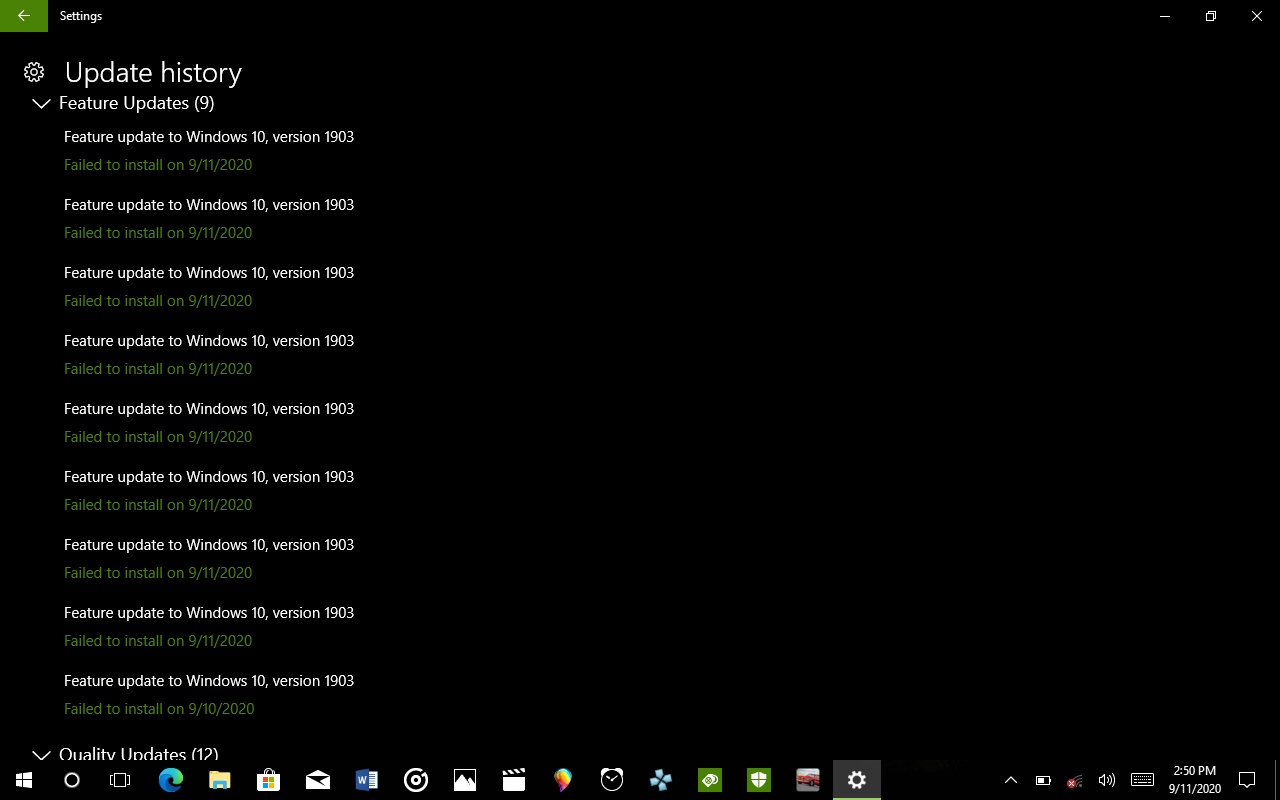Go back using the green arrow button

pyautogui.click(x=24, y=16)
